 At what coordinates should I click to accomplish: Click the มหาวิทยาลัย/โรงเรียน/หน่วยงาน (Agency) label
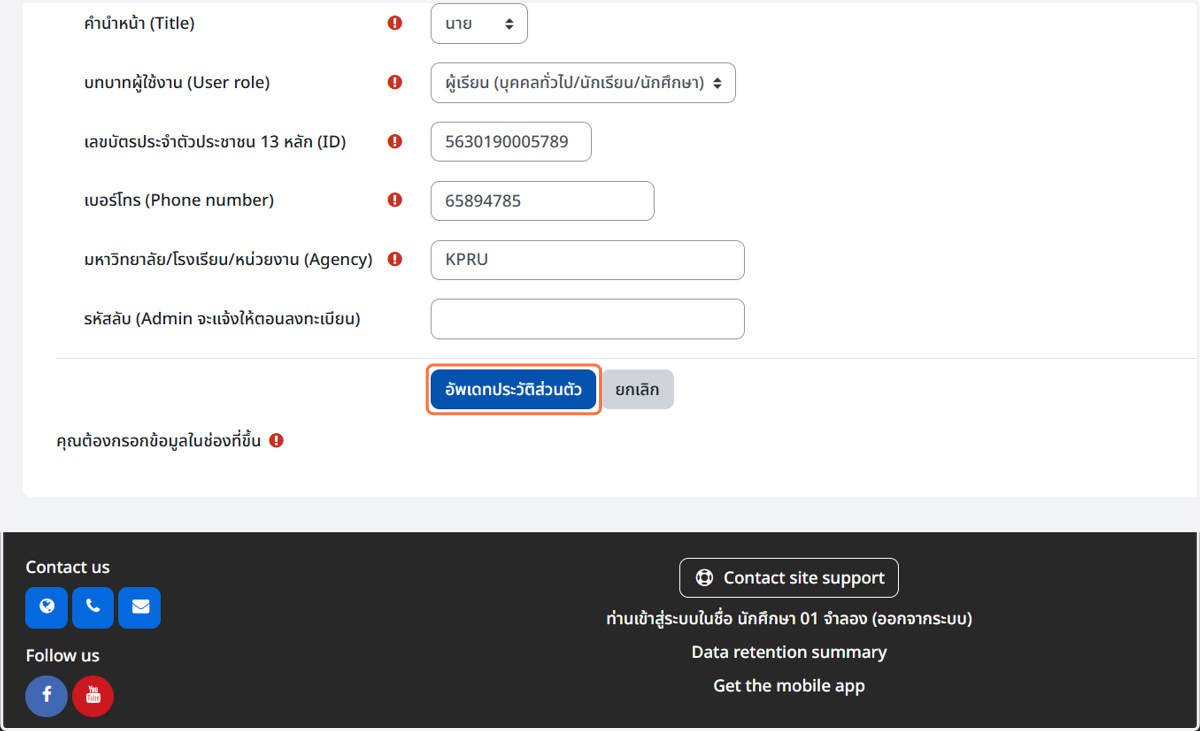(x=228, y=259)
